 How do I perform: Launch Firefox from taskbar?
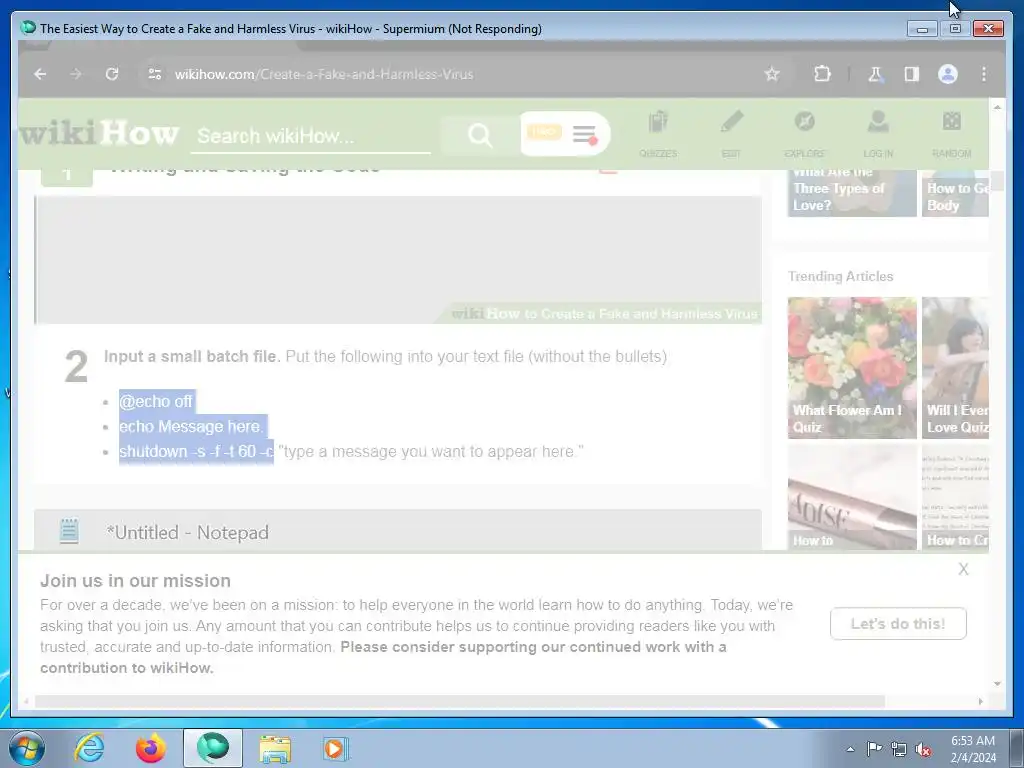[150, 748]
